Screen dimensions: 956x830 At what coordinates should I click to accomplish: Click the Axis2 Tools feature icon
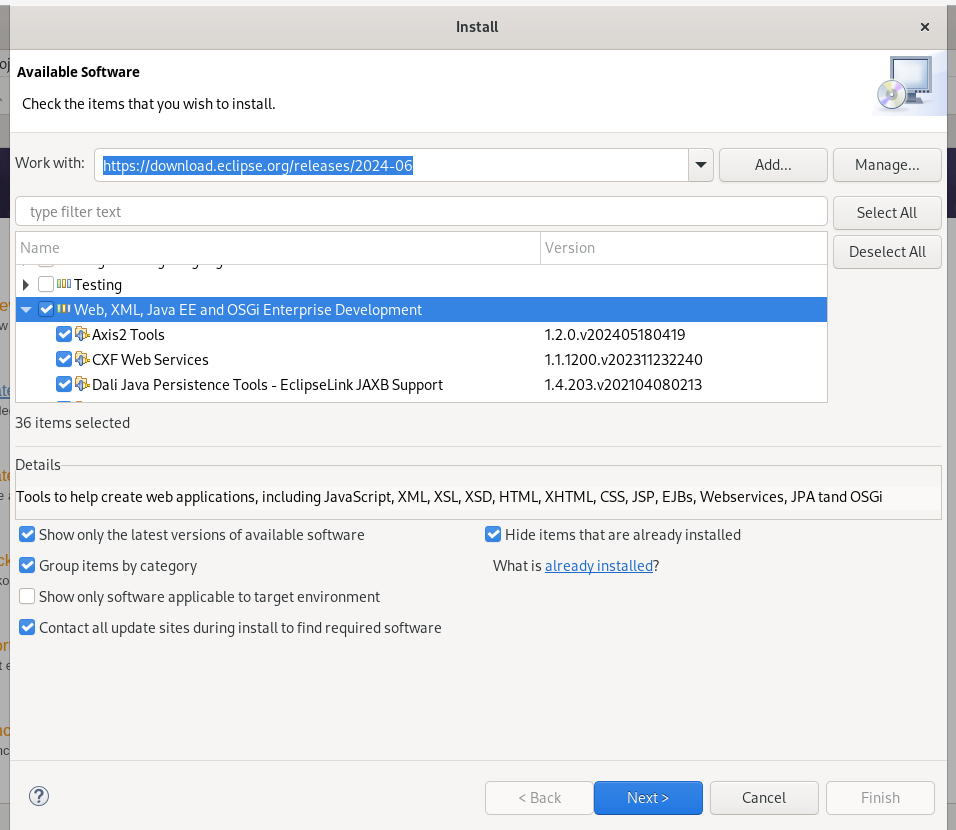pyautogui.click(x=82, y=334)
